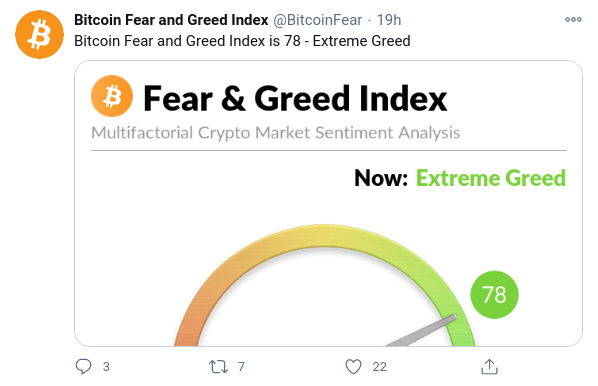Image resolution: width=598 pixels, height=386 pixels.
Task: Click the gauge needle pointer
Action: click(x=423, y=330)
